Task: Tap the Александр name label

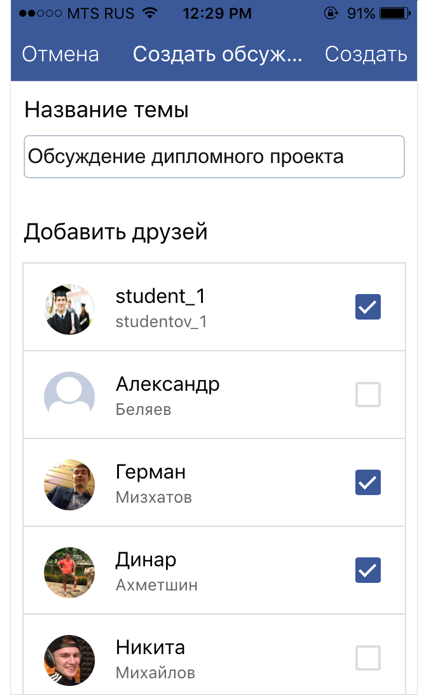Action: coord(167,385)
